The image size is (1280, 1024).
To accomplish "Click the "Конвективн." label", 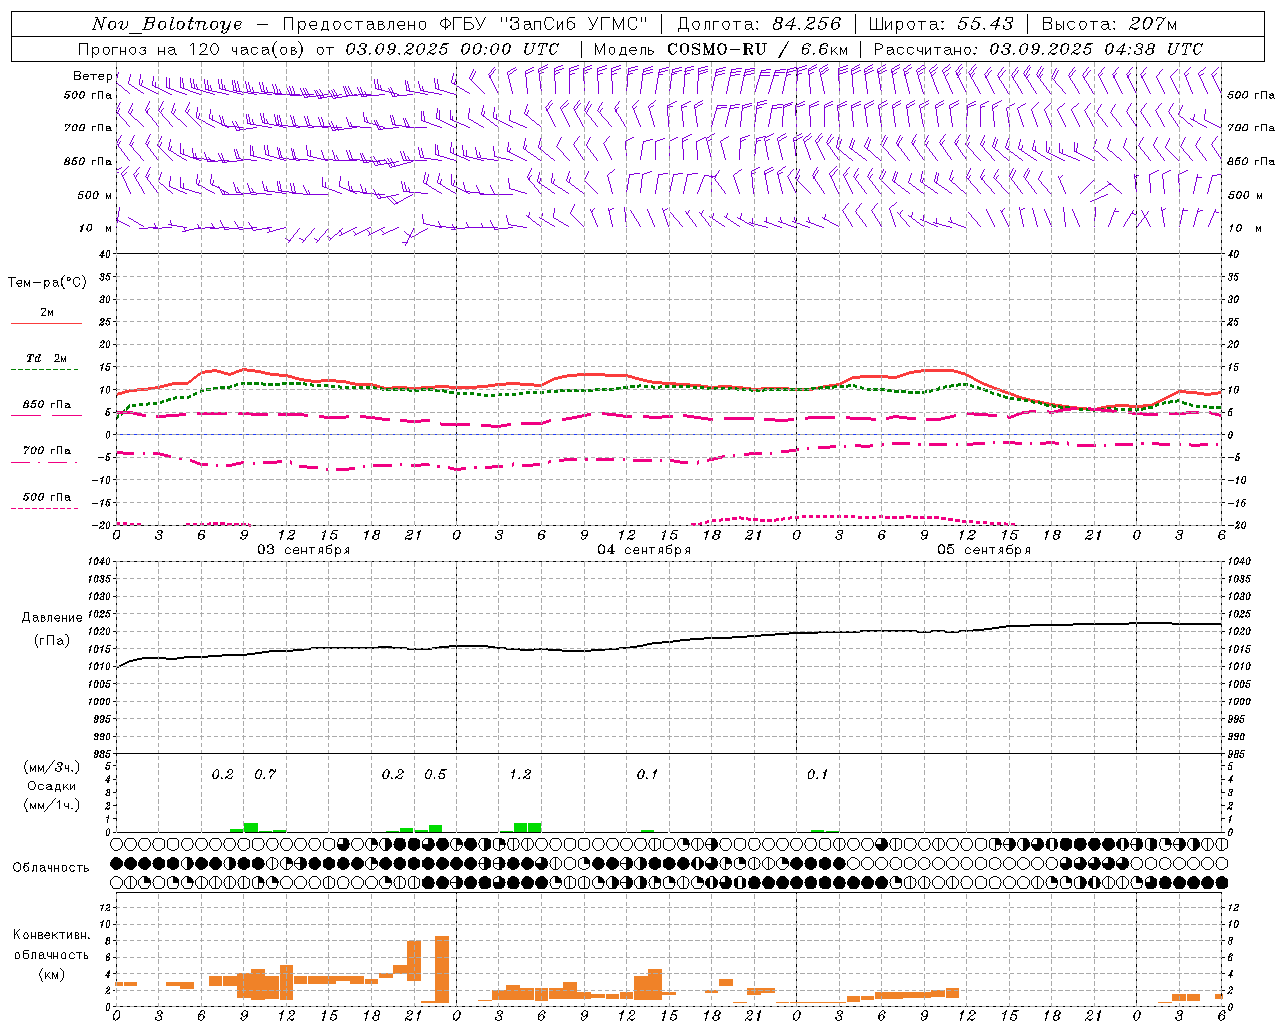I will pyautogui.click(x=51, y=935).
